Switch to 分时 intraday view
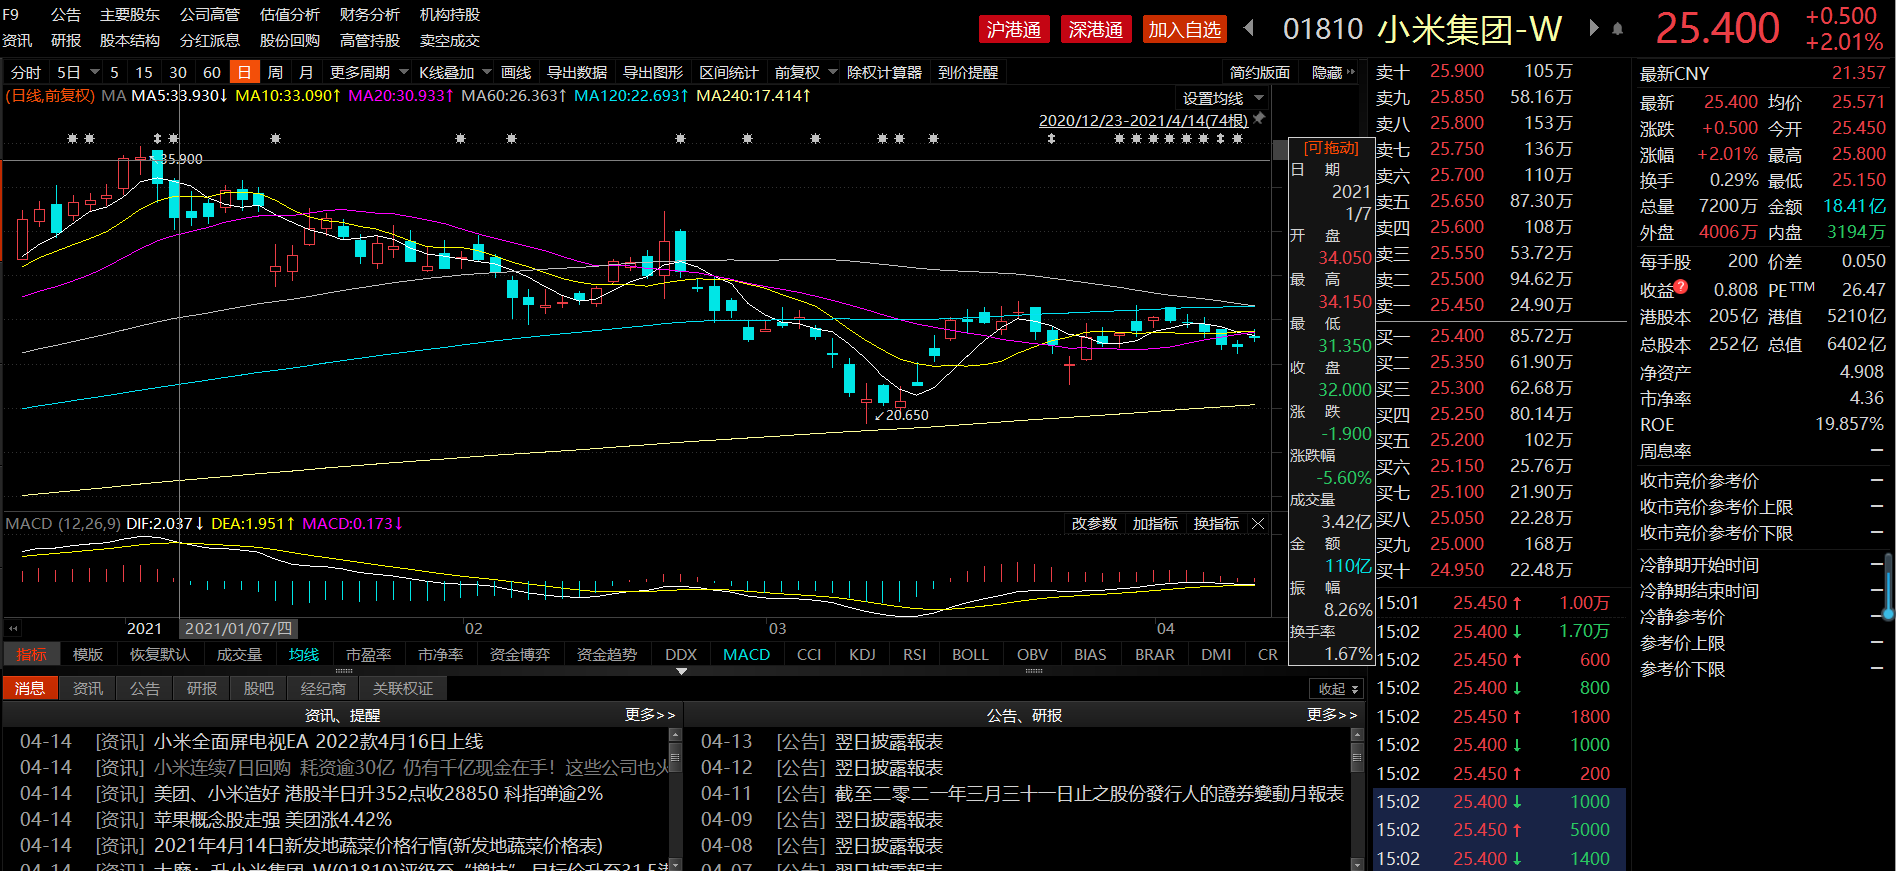The height and width of the screenshot is (871, 1896). point(26,72)
